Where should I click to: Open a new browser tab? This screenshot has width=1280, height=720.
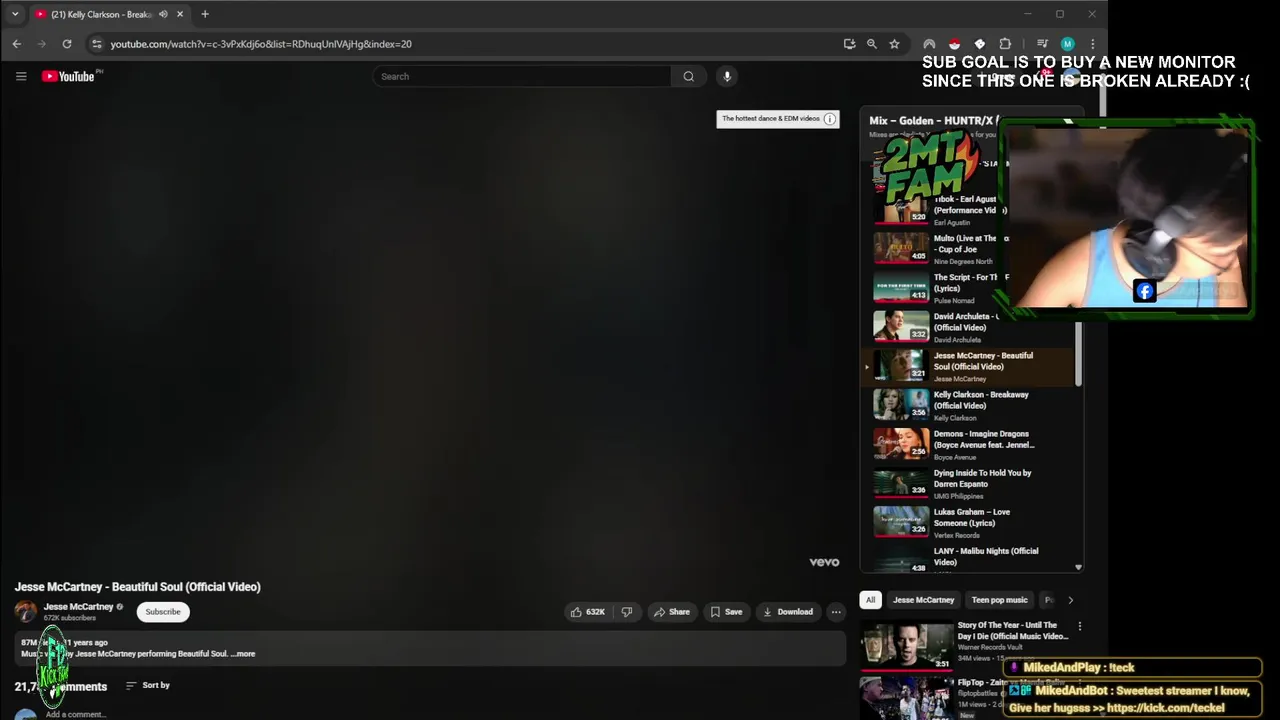(205, 14)
